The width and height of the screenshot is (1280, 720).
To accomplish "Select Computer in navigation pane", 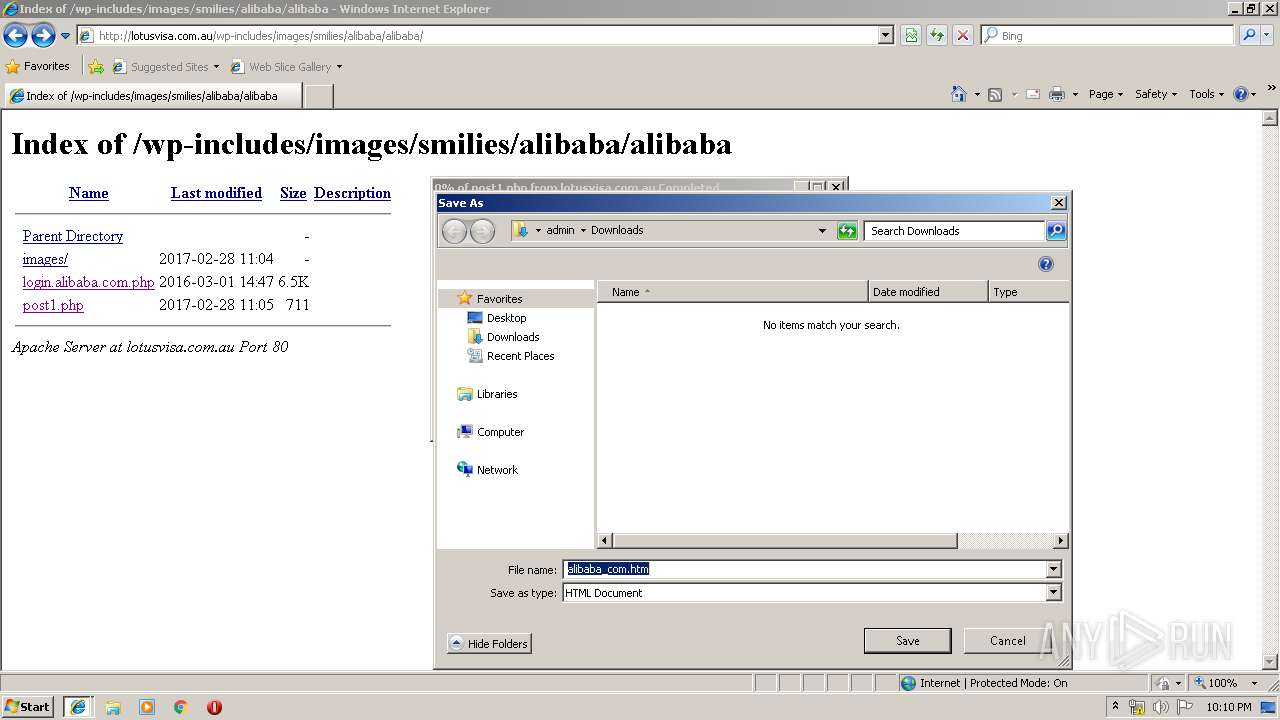I will pyautogui.click(x=491, y=432).
